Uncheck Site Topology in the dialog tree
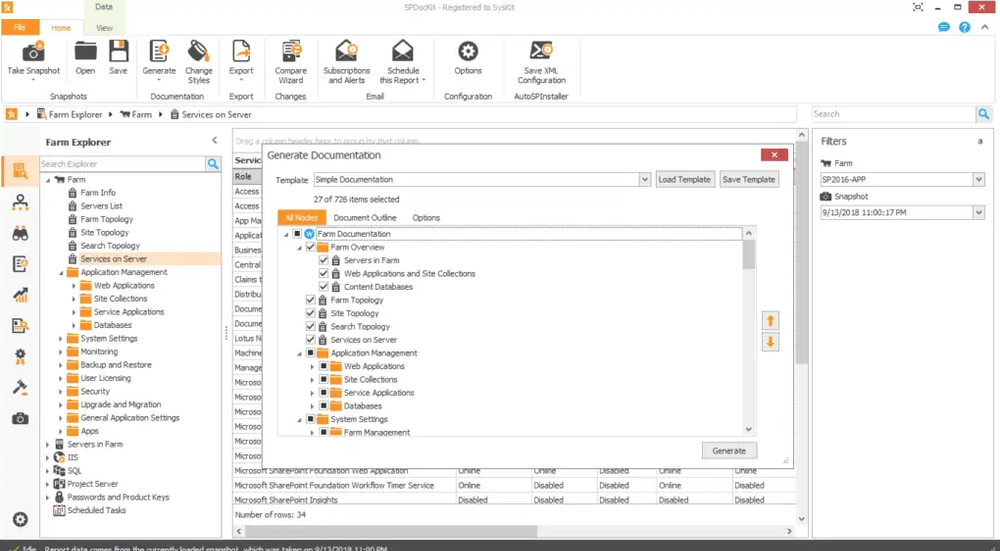This screenshot has width=1000, height=551. [311, 313]
